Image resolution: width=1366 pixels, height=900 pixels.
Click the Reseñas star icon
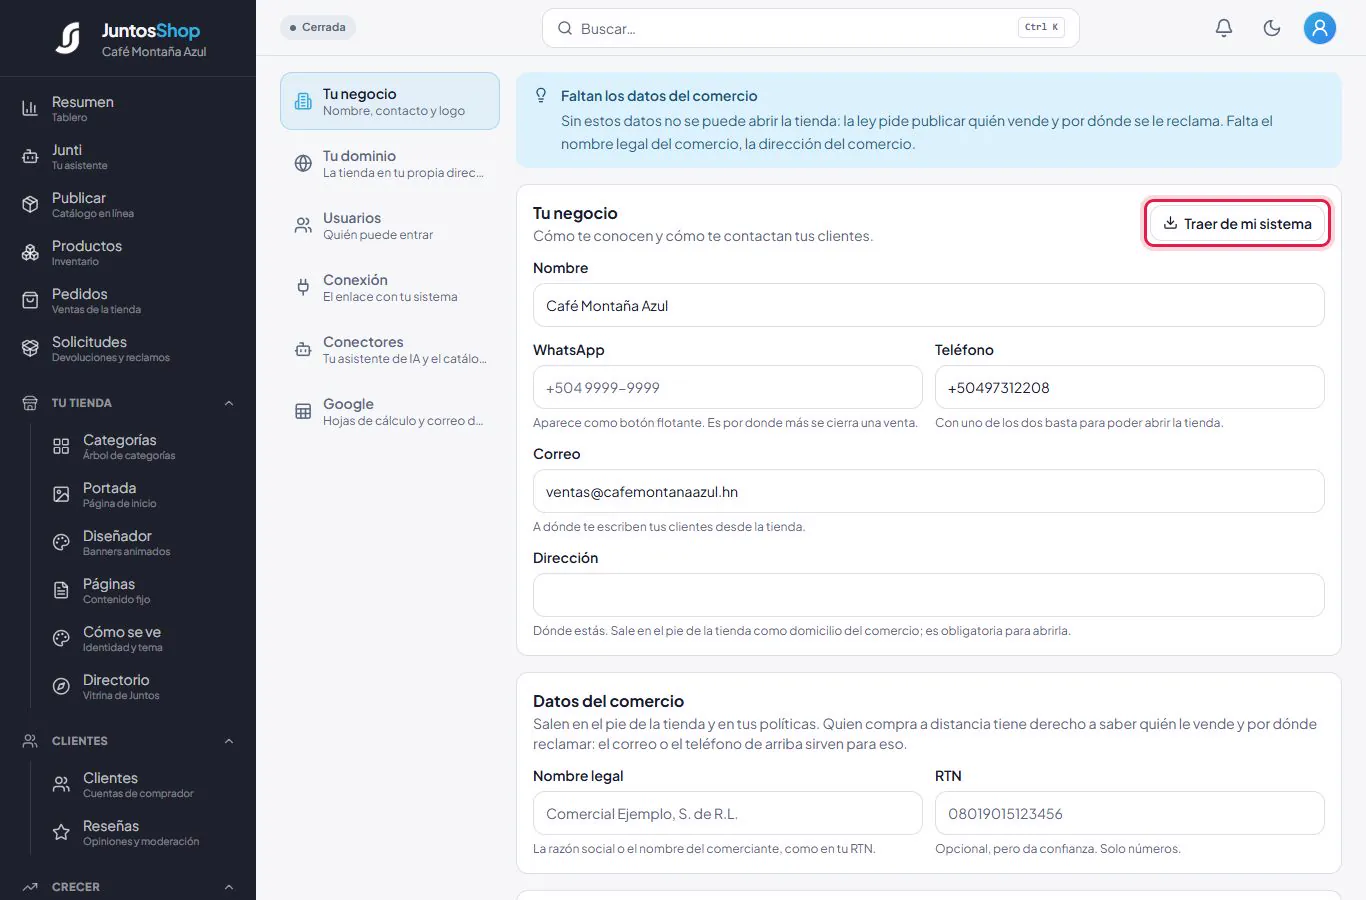61,832
